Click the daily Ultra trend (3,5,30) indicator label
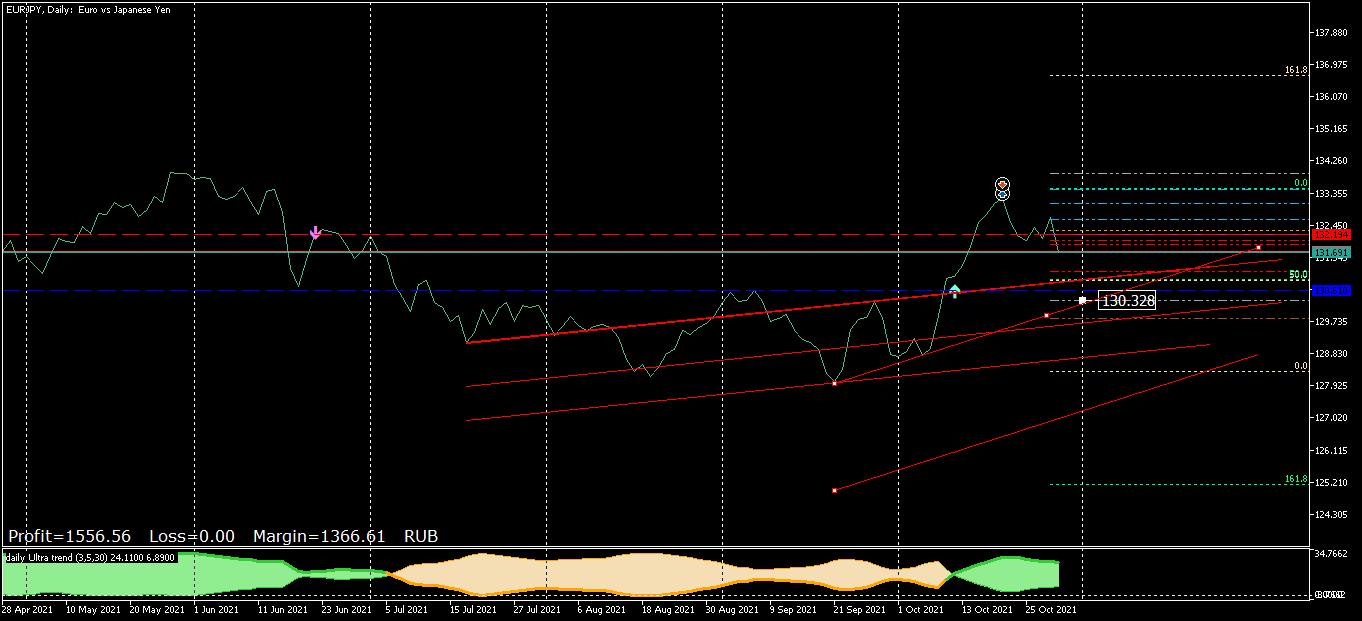Viewport: 1362px width, 621px height. pos(91,557)
